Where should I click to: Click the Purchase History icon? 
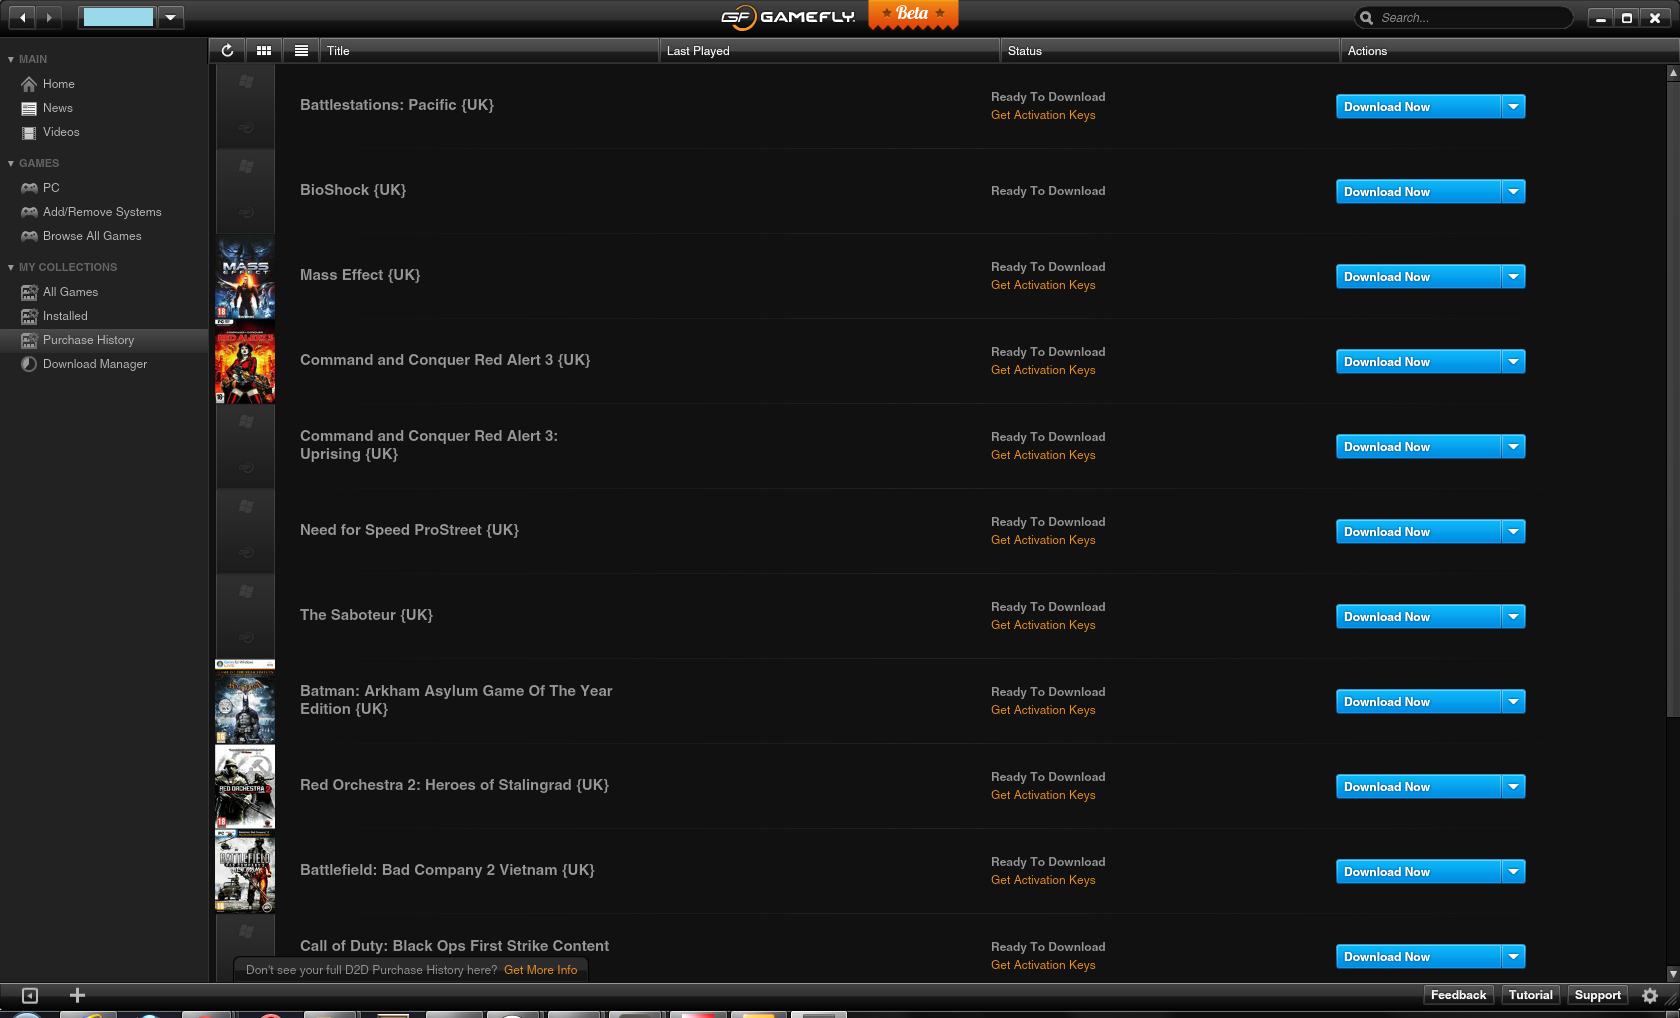(x=29, y=340)
